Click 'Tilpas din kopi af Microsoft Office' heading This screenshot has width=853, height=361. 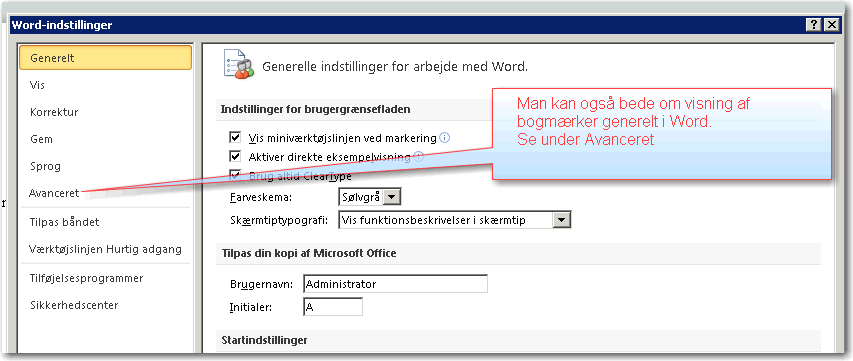click(309, 253)
